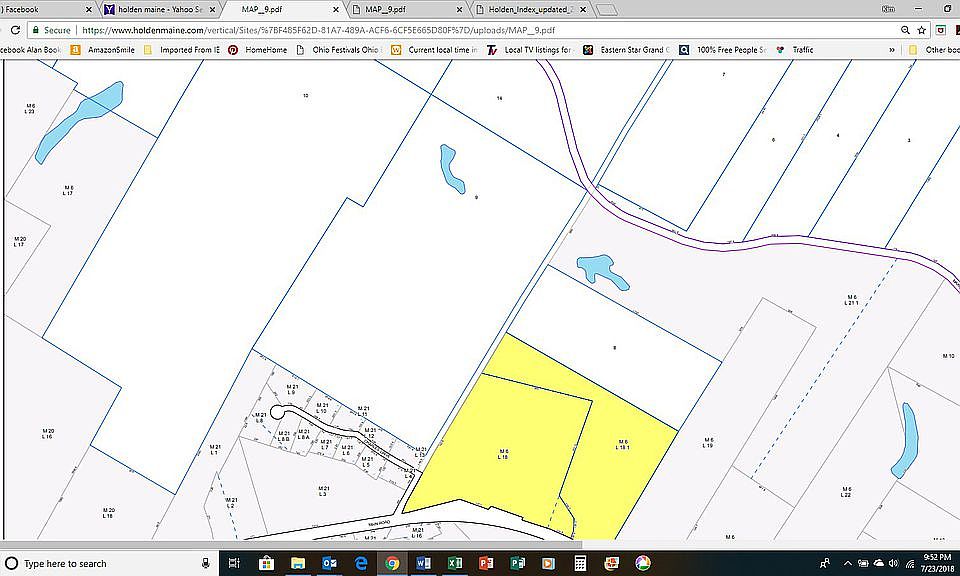Click the Microsoft Edge taskbar icon

coord(361,563)
